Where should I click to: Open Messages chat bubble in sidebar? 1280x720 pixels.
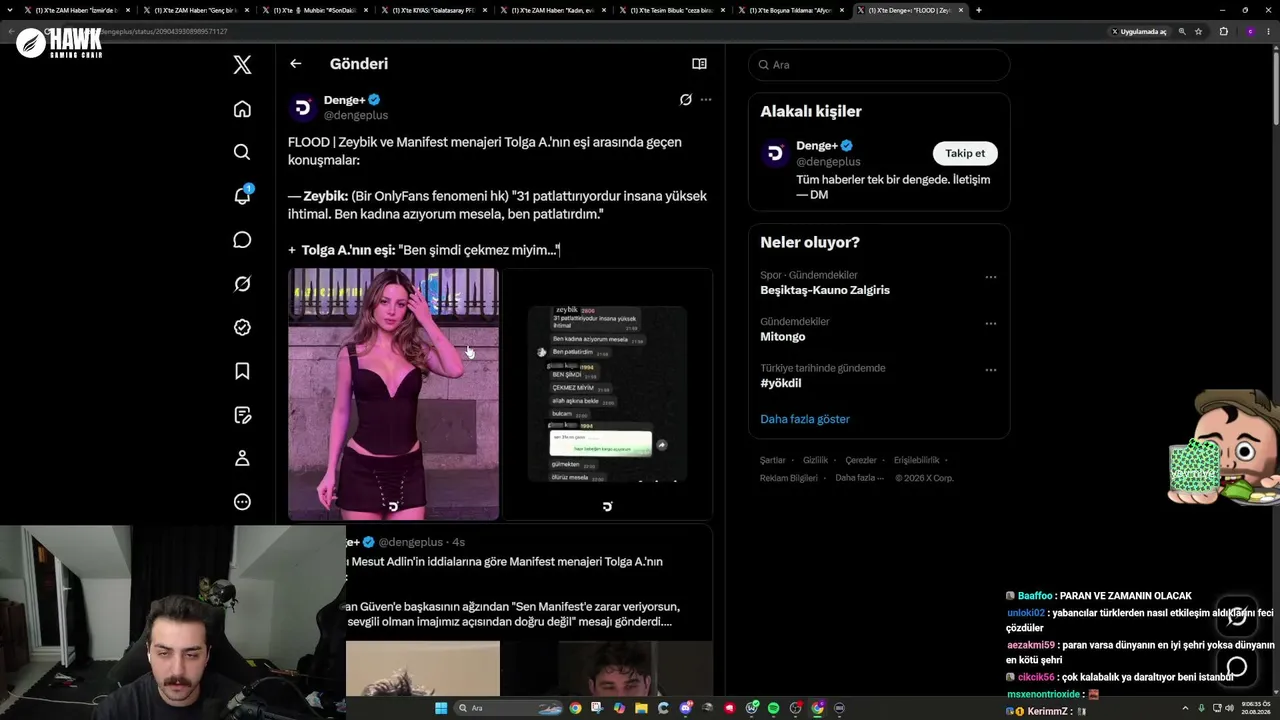pyautogui.click(x=242, y=240)
